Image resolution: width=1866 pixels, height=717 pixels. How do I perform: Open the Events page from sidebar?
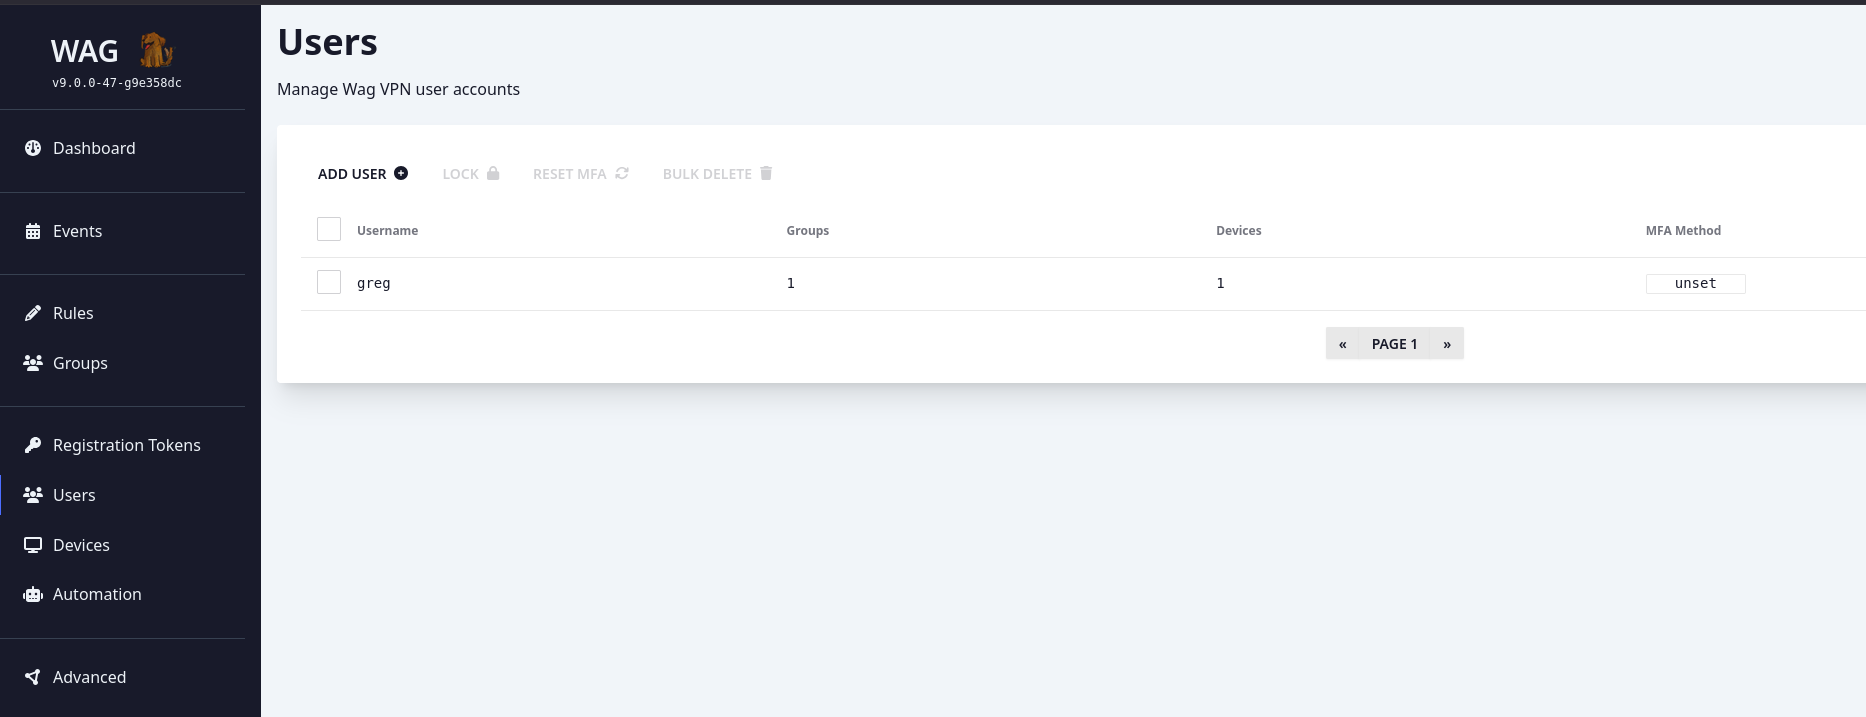(x=77, y=231)
